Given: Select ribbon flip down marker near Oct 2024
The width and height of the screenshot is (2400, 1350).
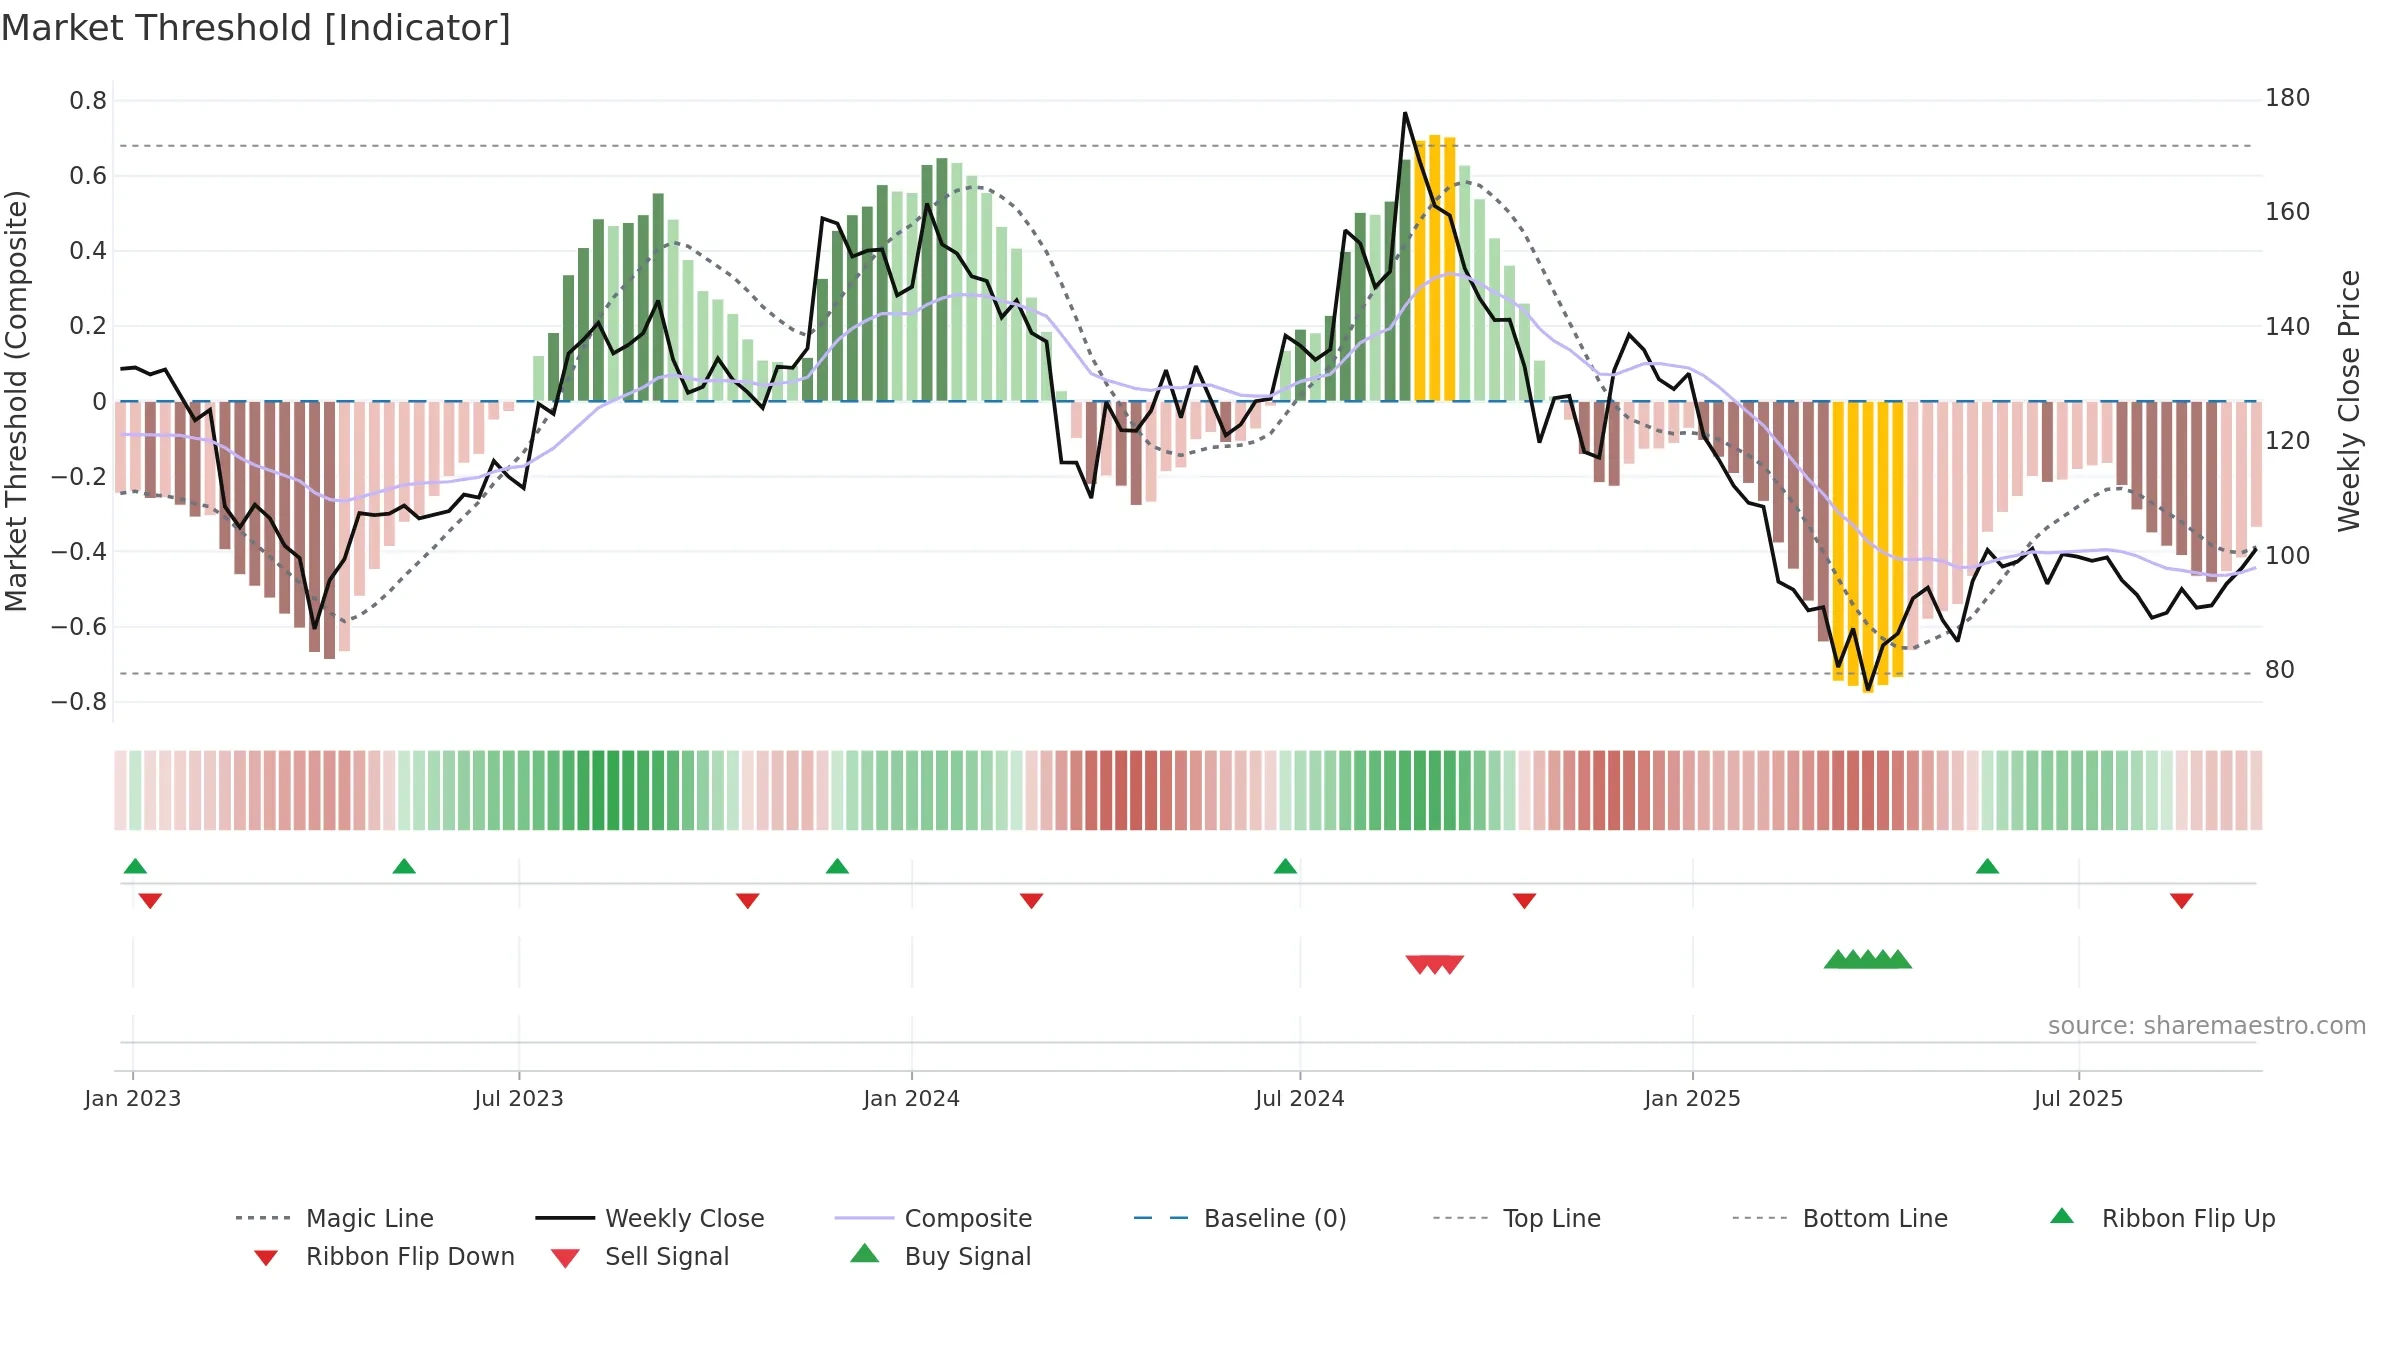Looking at the screenshot, I should coord(1524,901).
